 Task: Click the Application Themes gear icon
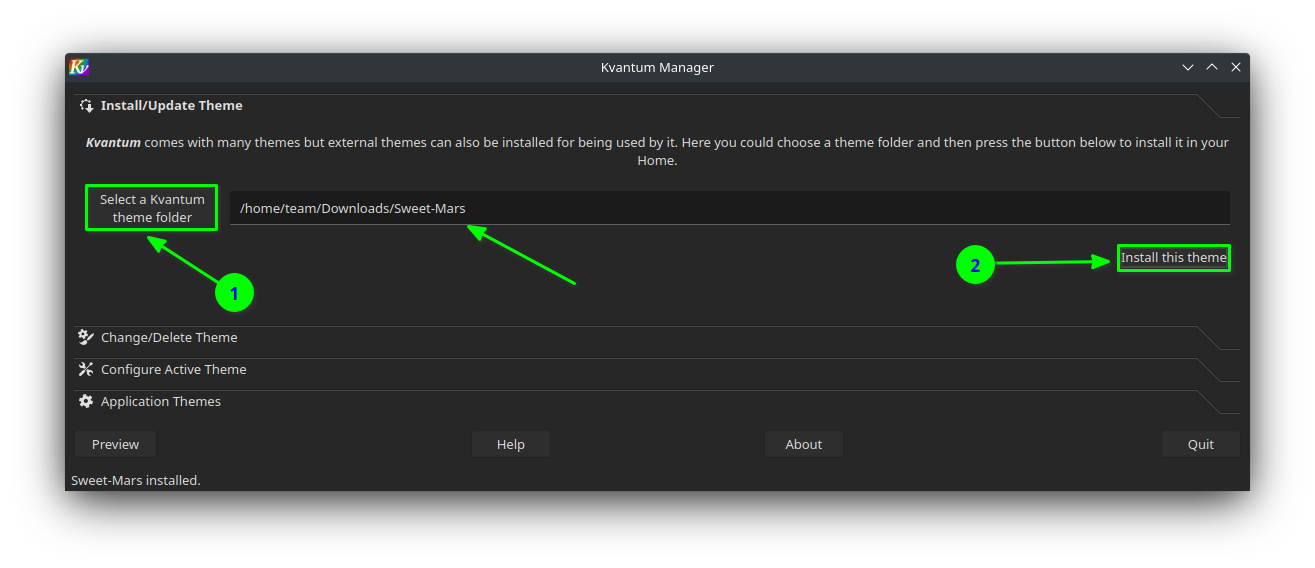pos(86,401)
